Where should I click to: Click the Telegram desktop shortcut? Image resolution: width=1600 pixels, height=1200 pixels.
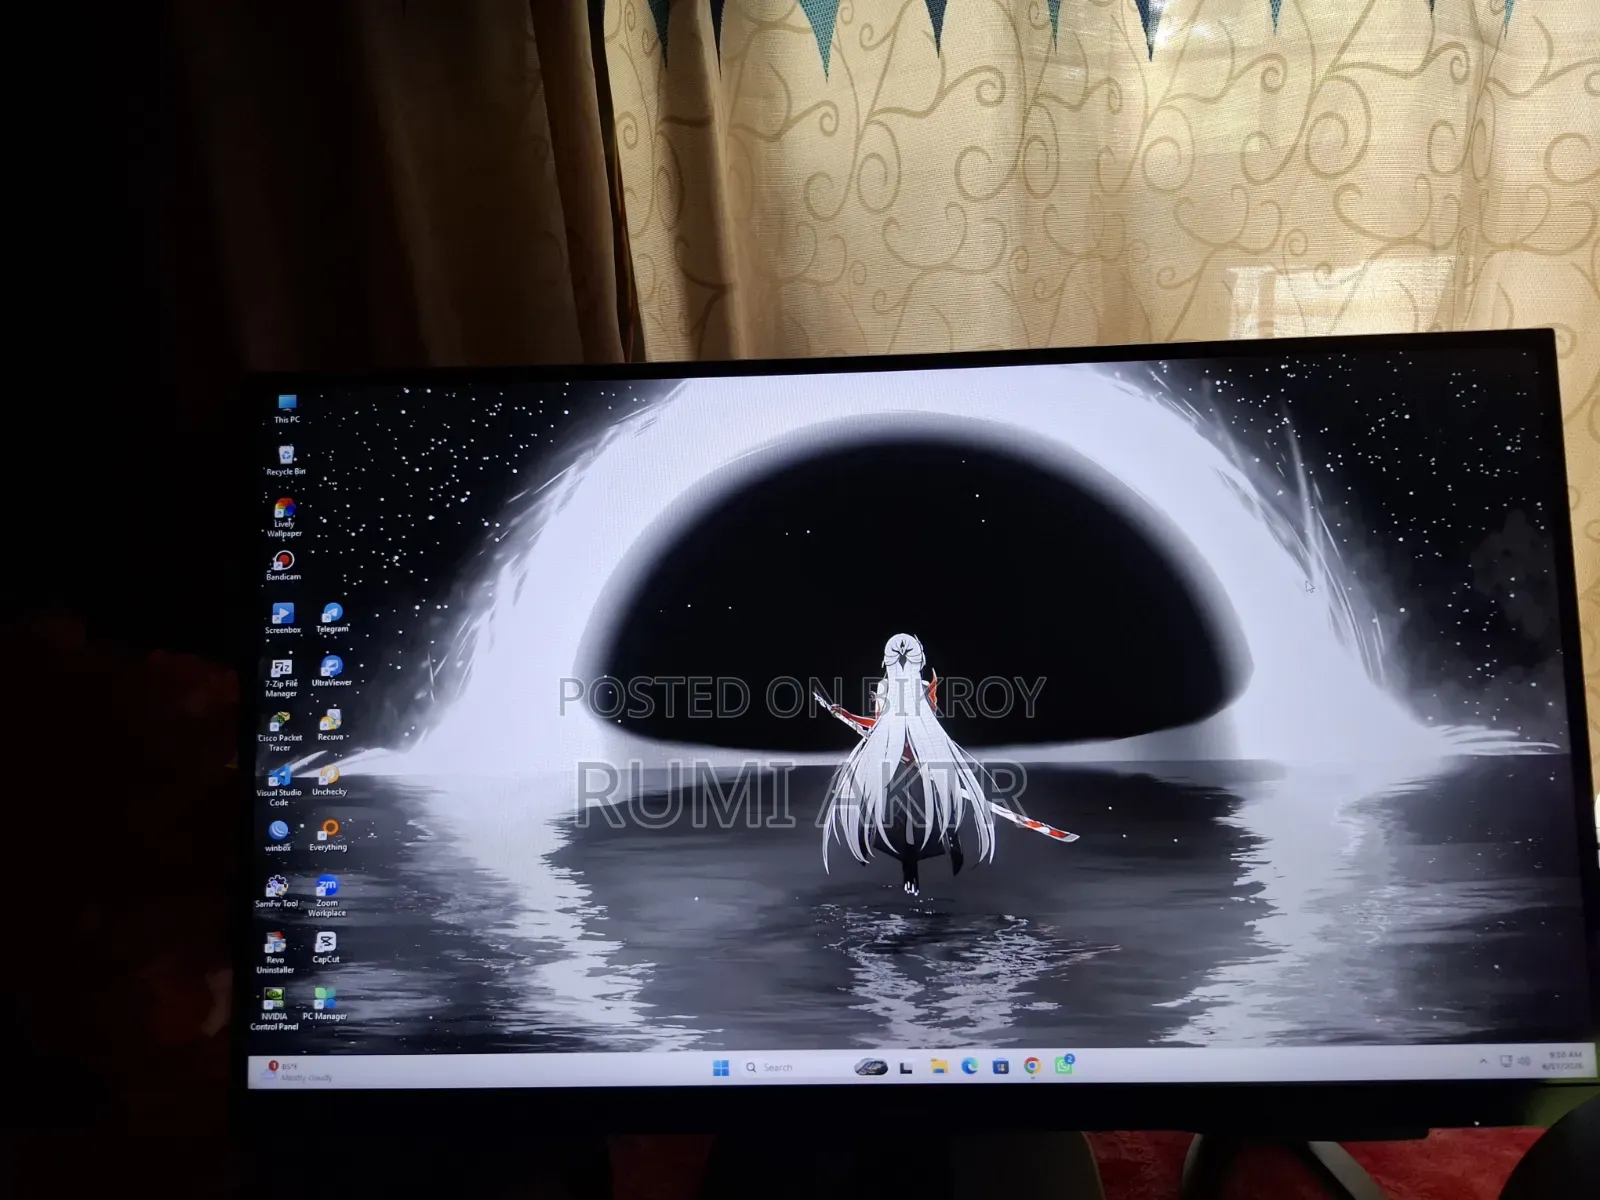pos(332,618)
